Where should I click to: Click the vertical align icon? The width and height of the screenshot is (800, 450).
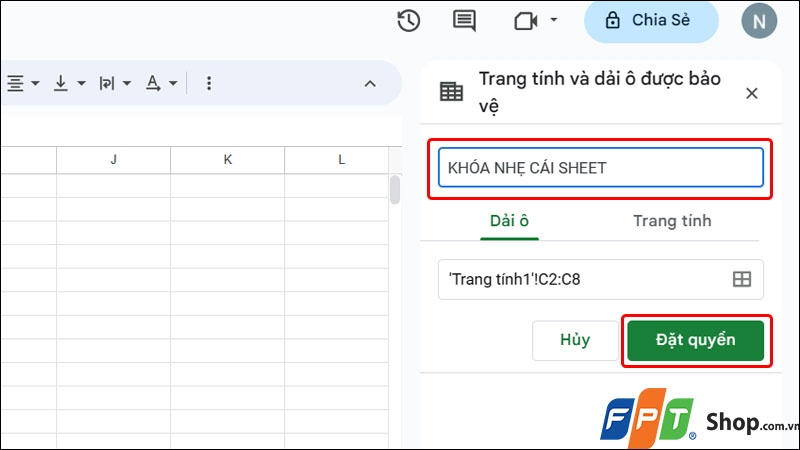point(61,83)
